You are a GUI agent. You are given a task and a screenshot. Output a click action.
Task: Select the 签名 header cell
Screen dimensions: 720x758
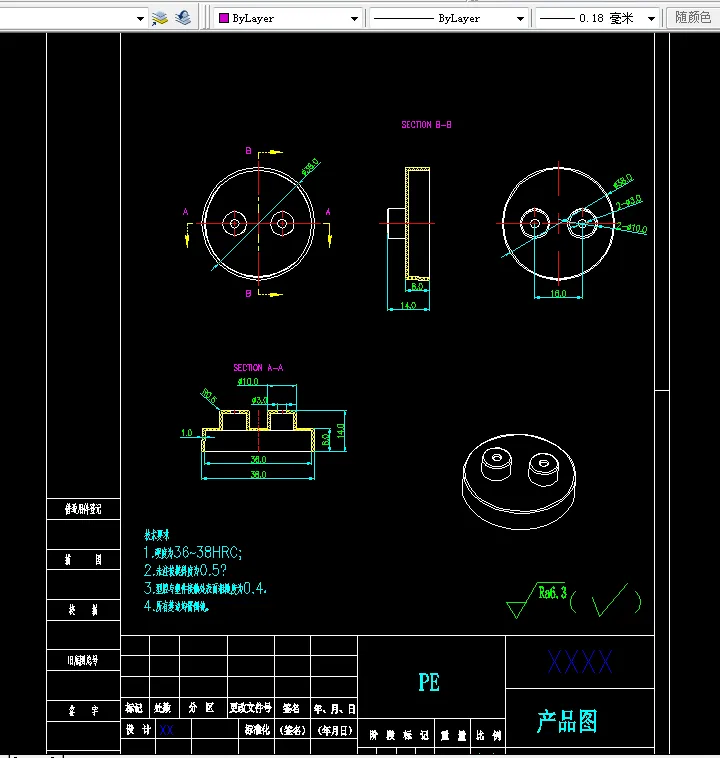pos(291,709)
